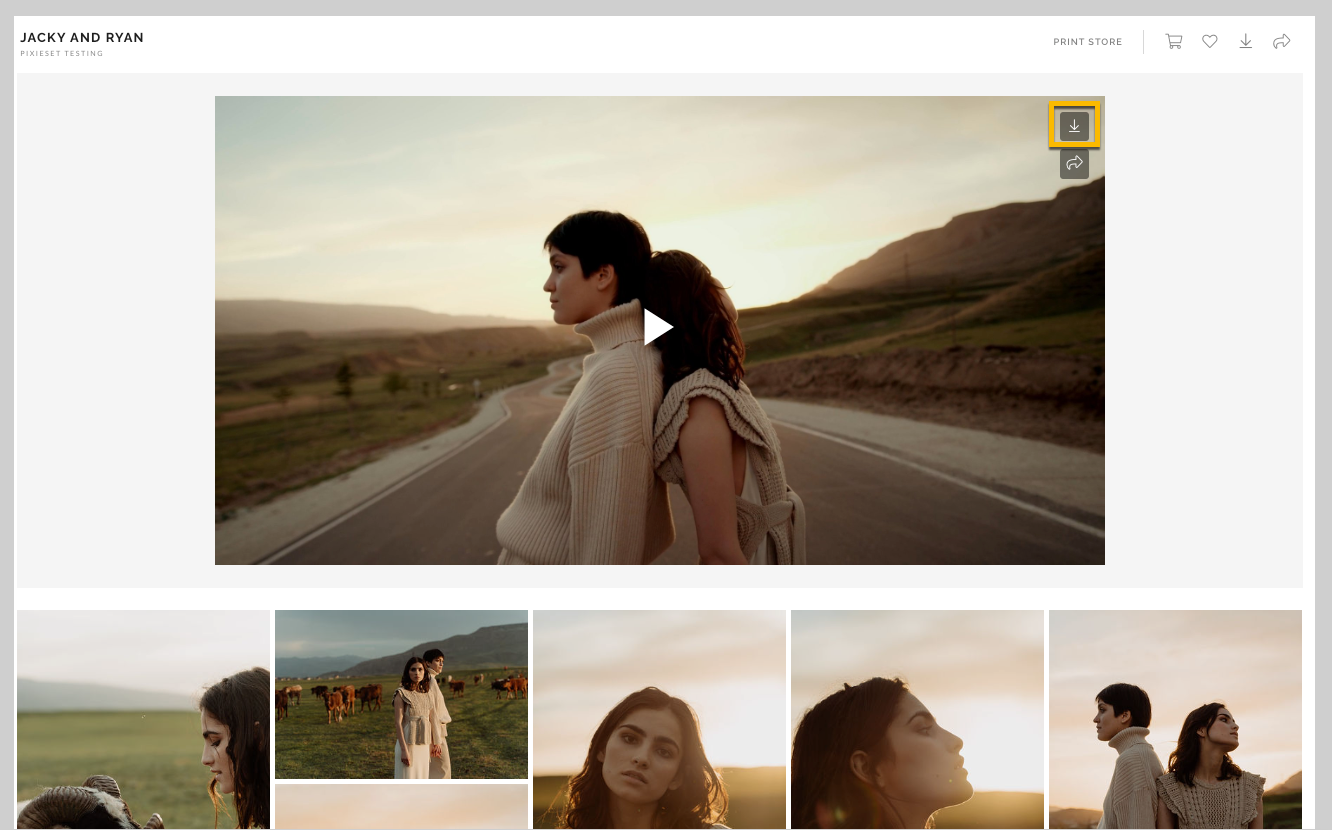The width and height of the screenshot is (1332, 830).
Task: Click the PIXIESET TESTING subtitle text
Action: pos(62,53)
